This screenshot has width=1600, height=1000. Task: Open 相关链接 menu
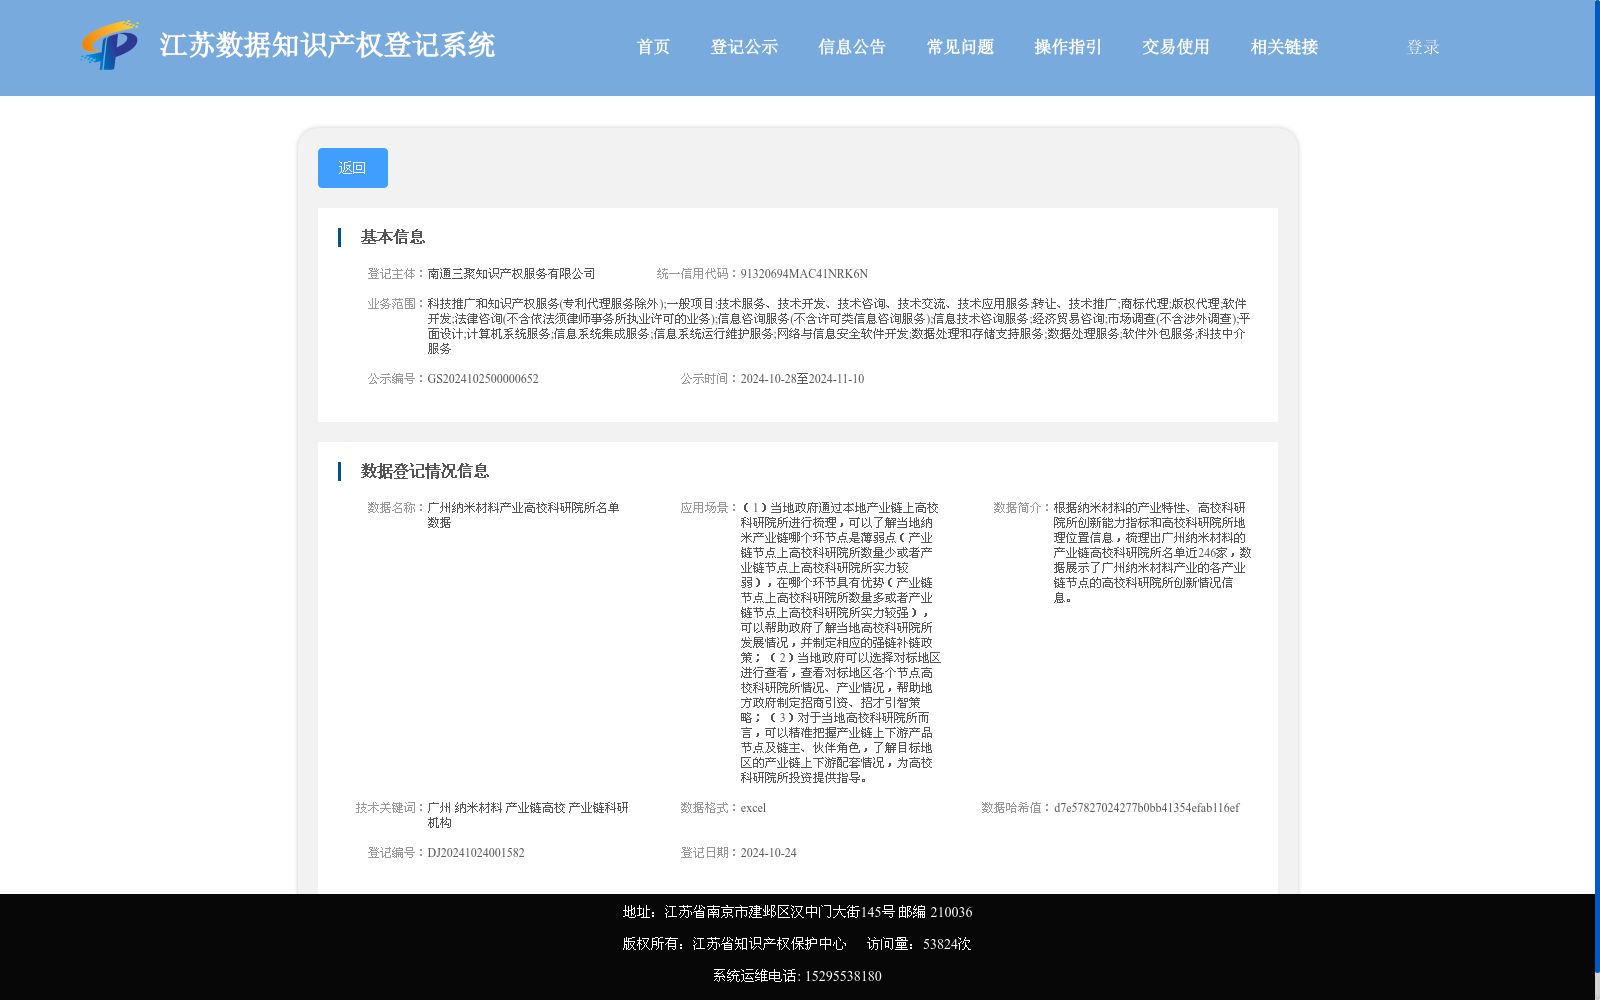pyautogui.click(x=1284, y=47)
